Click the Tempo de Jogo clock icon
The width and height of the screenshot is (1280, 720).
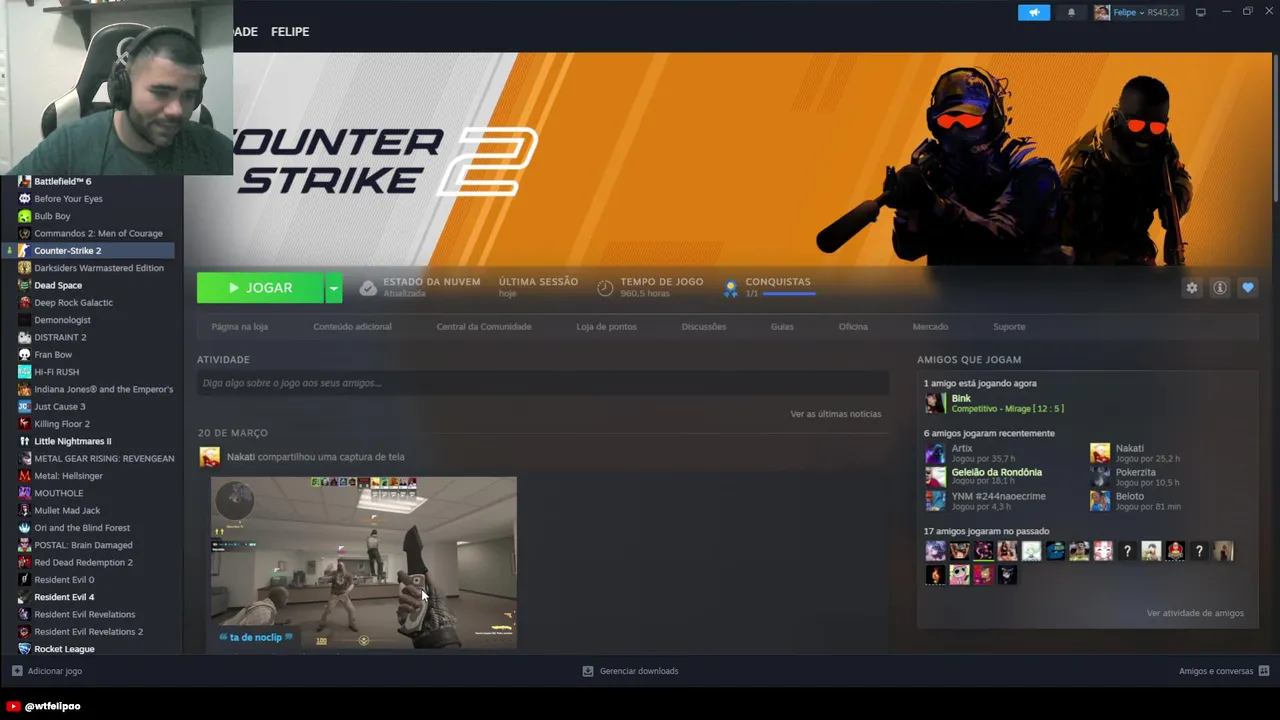(x=605, y=288)
